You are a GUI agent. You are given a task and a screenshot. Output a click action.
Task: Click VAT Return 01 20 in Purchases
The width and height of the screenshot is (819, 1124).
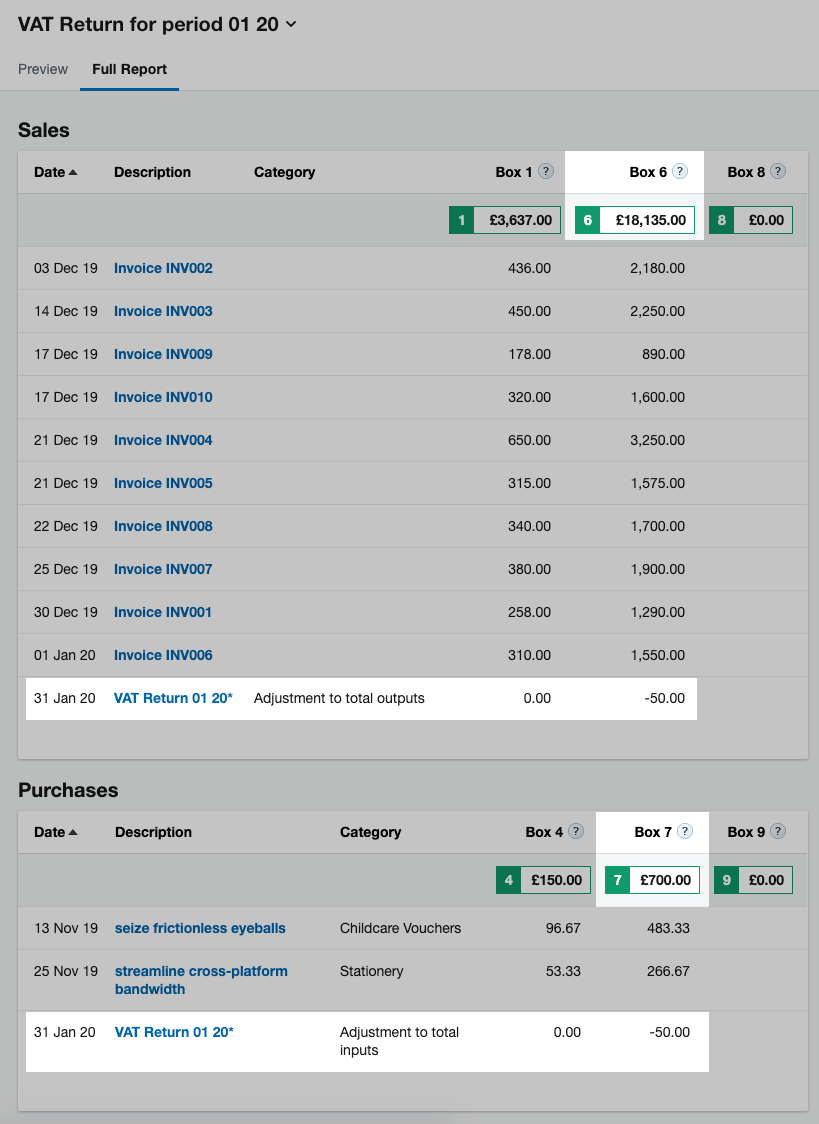[x=174, y=1032]
